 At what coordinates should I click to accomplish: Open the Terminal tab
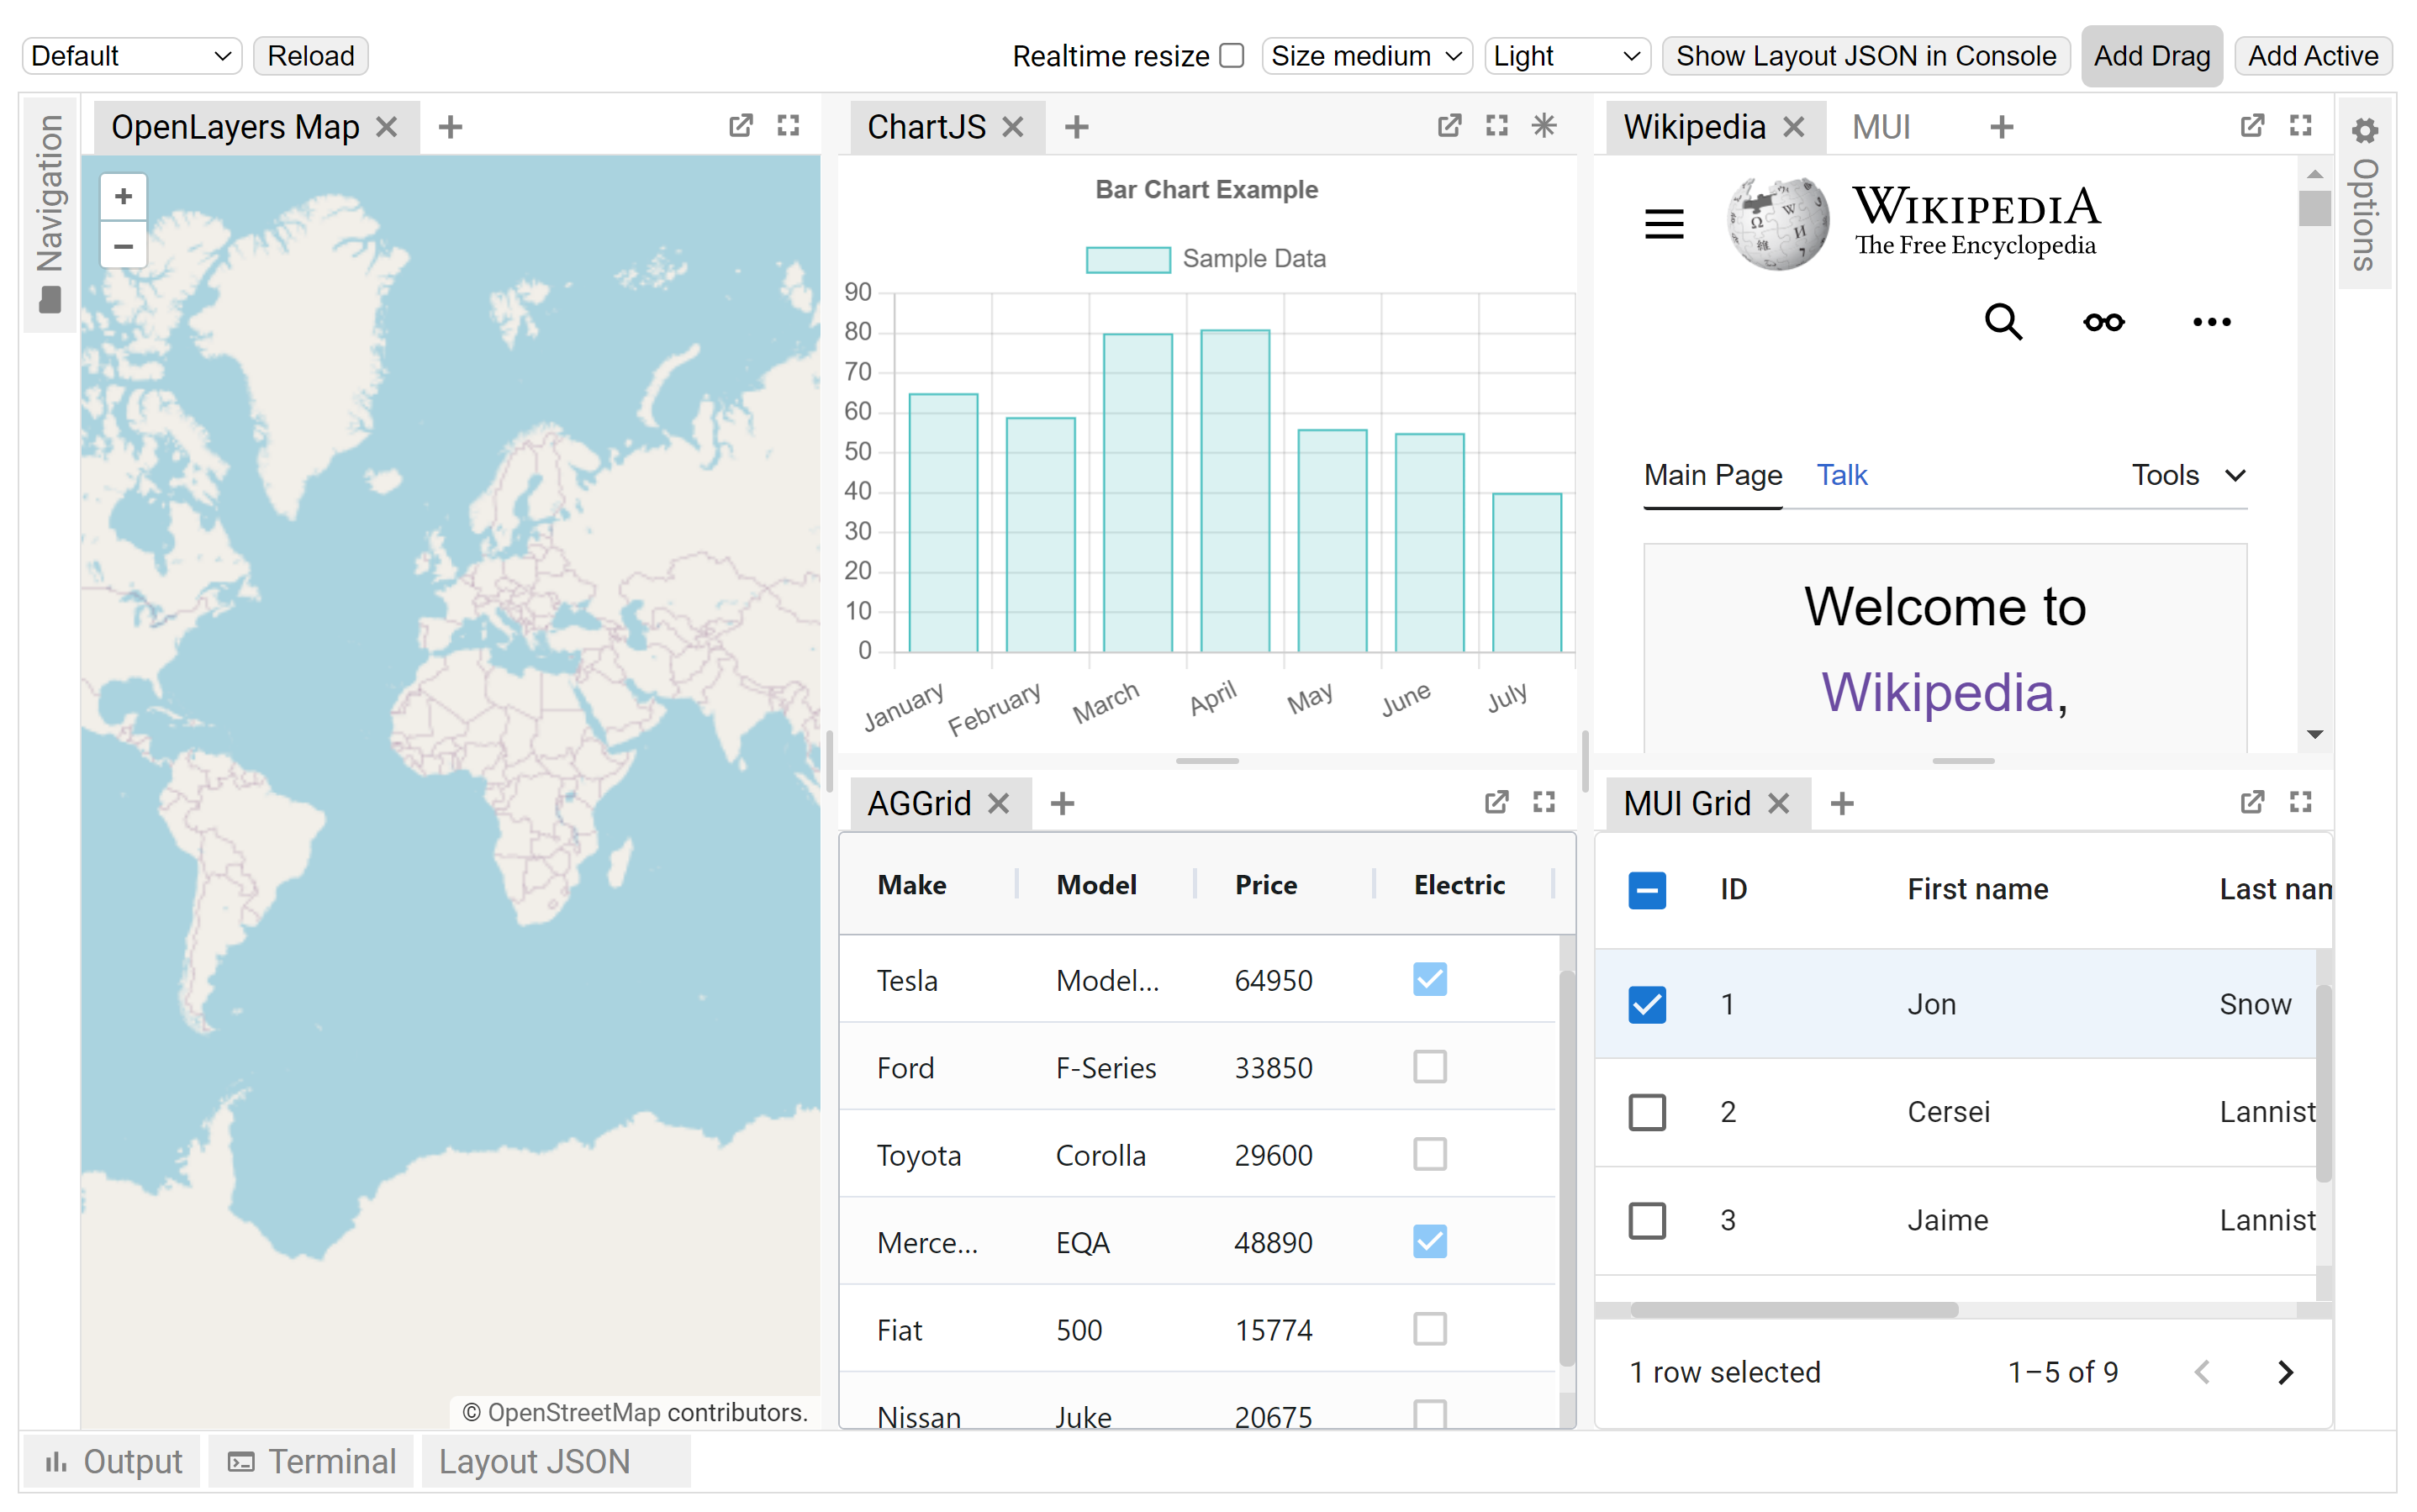pyautogui.click(x=311, y=1461)
